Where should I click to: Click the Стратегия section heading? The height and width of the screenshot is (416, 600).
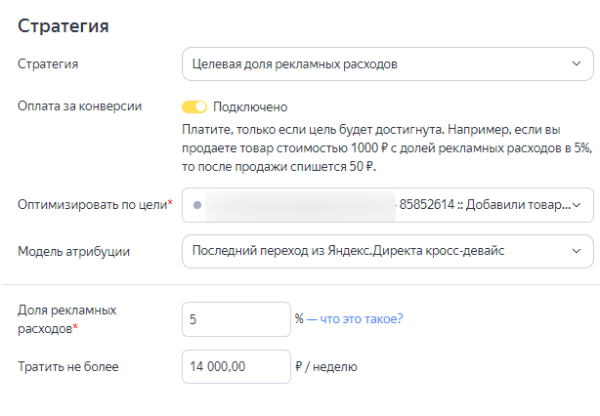point(63,26)
